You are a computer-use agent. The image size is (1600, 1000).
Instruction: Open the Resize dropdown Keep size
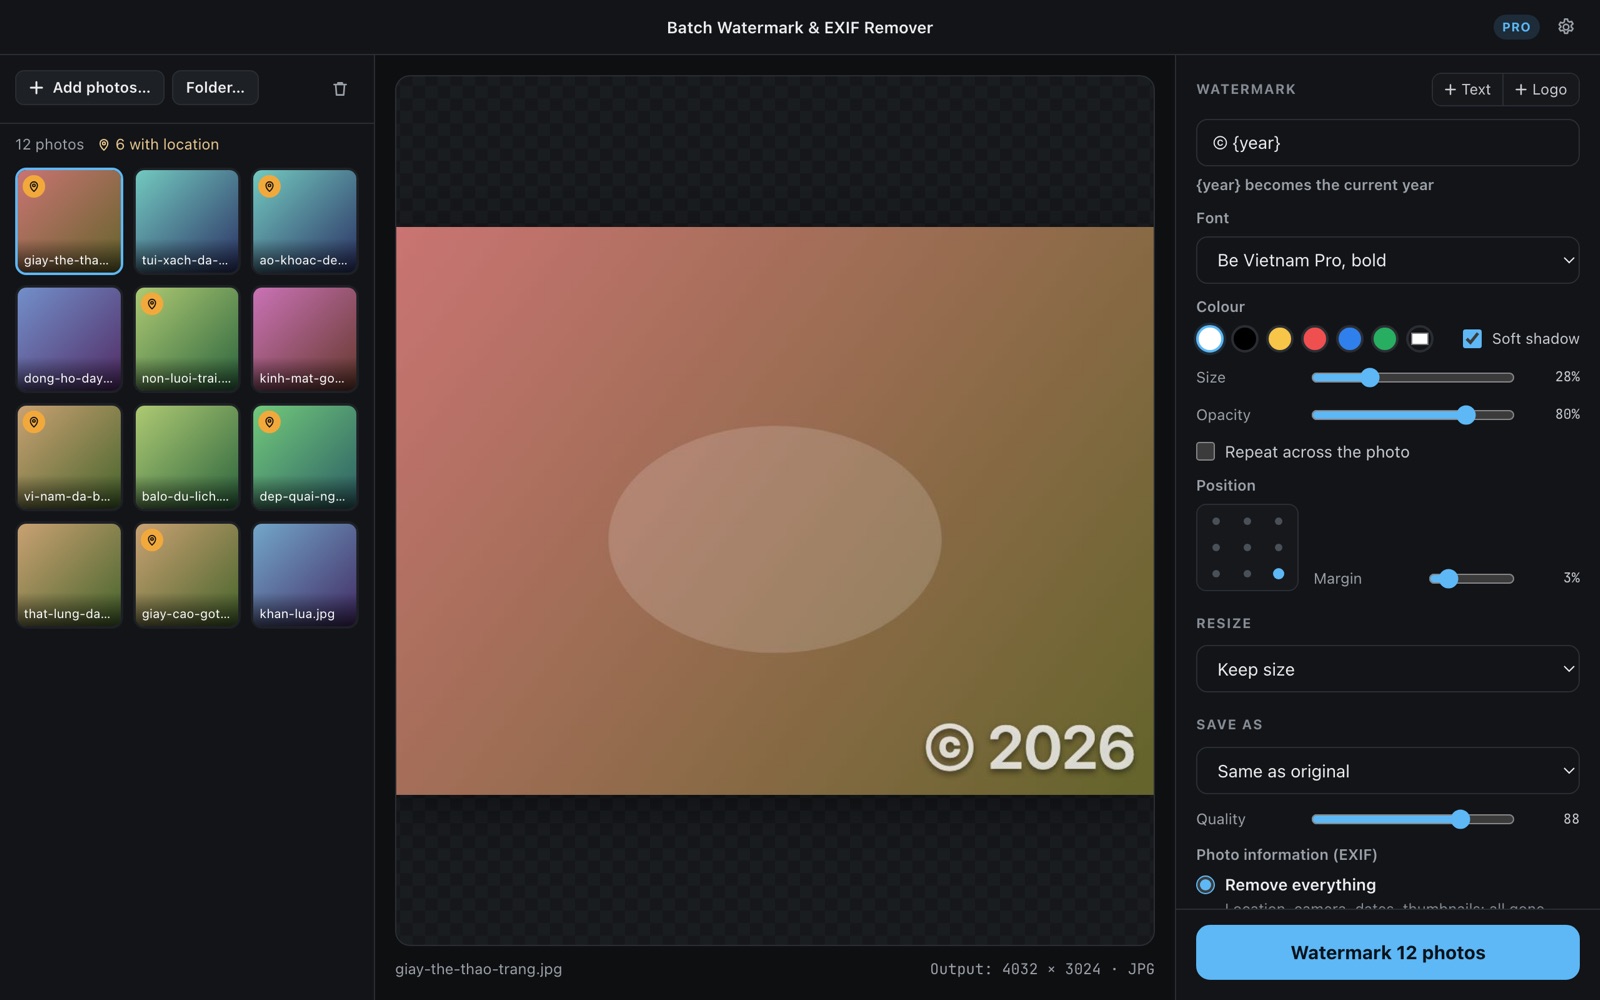click(x=1387, y=669)
